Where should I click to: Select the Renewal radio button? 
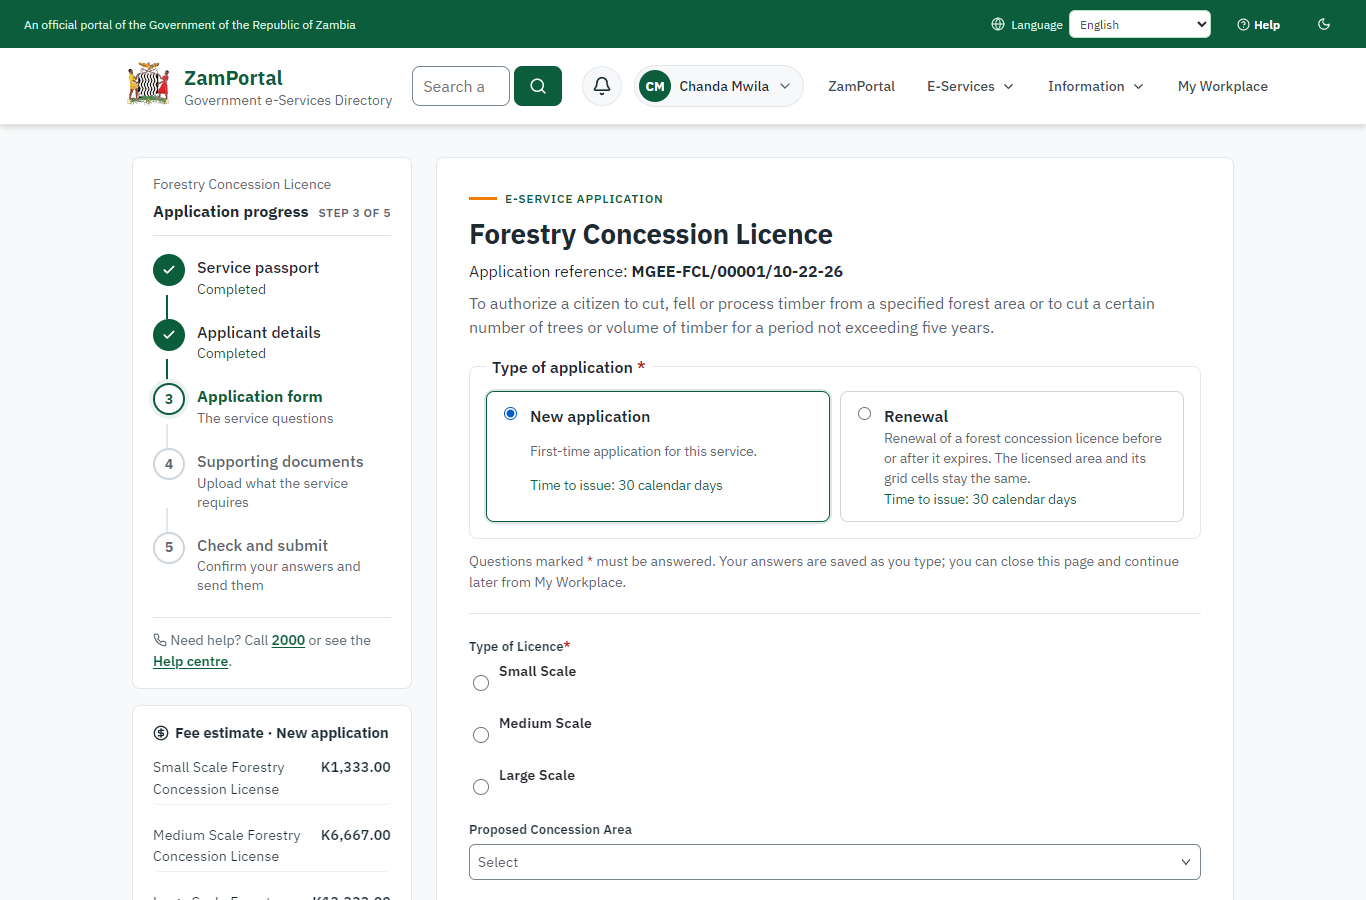coord(865,414)
